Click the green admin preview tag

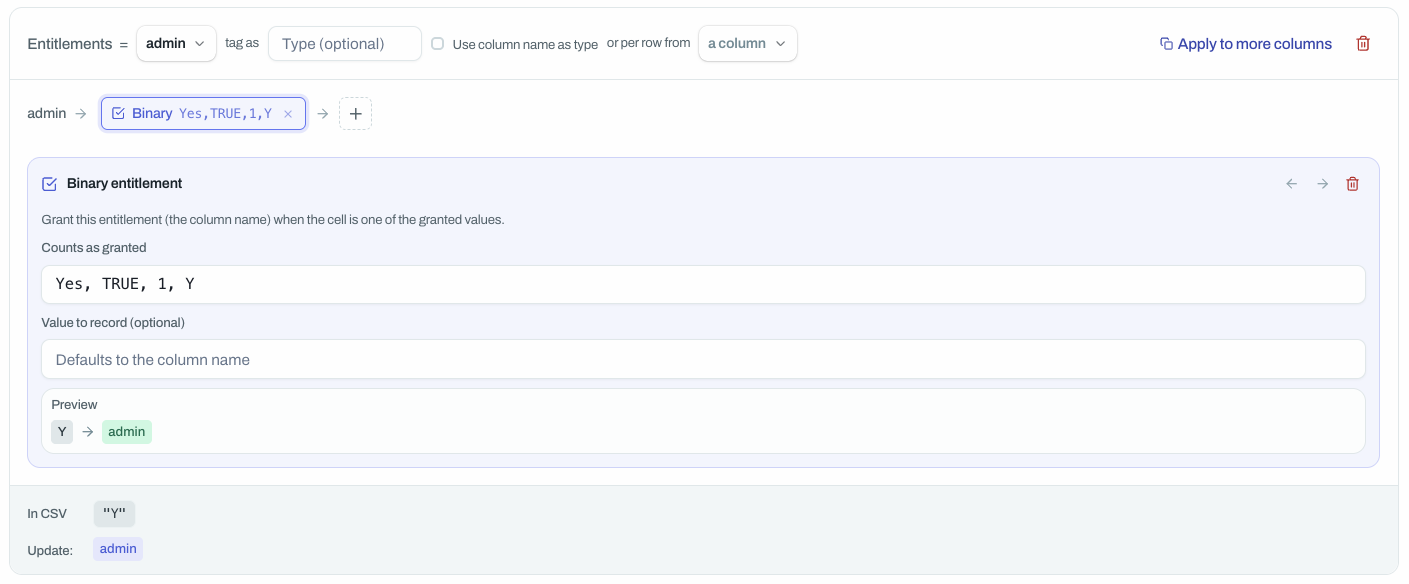(127, 432)
